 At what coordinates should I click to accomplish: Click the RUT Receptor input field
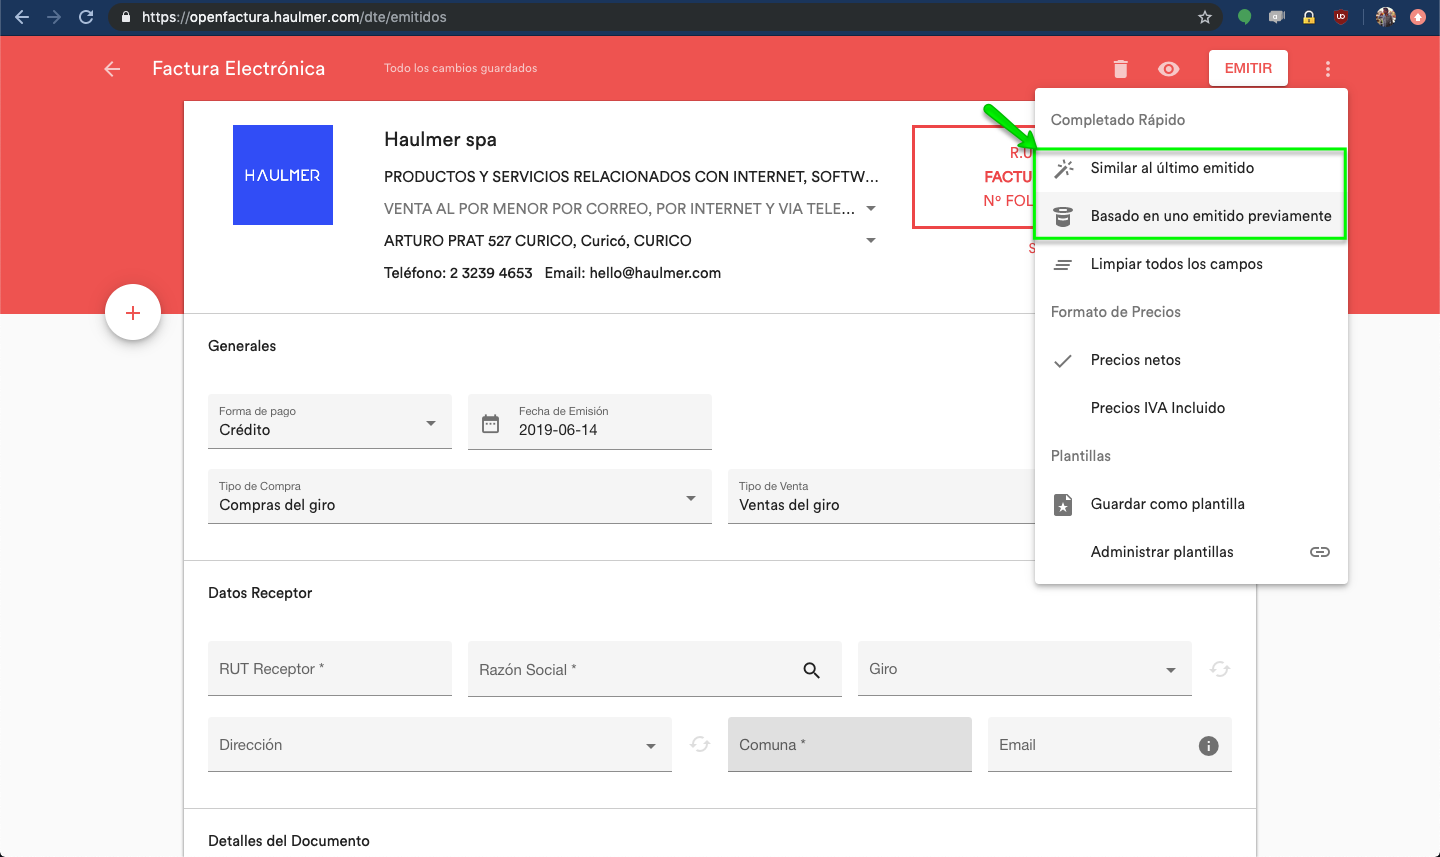pos(329,669)
